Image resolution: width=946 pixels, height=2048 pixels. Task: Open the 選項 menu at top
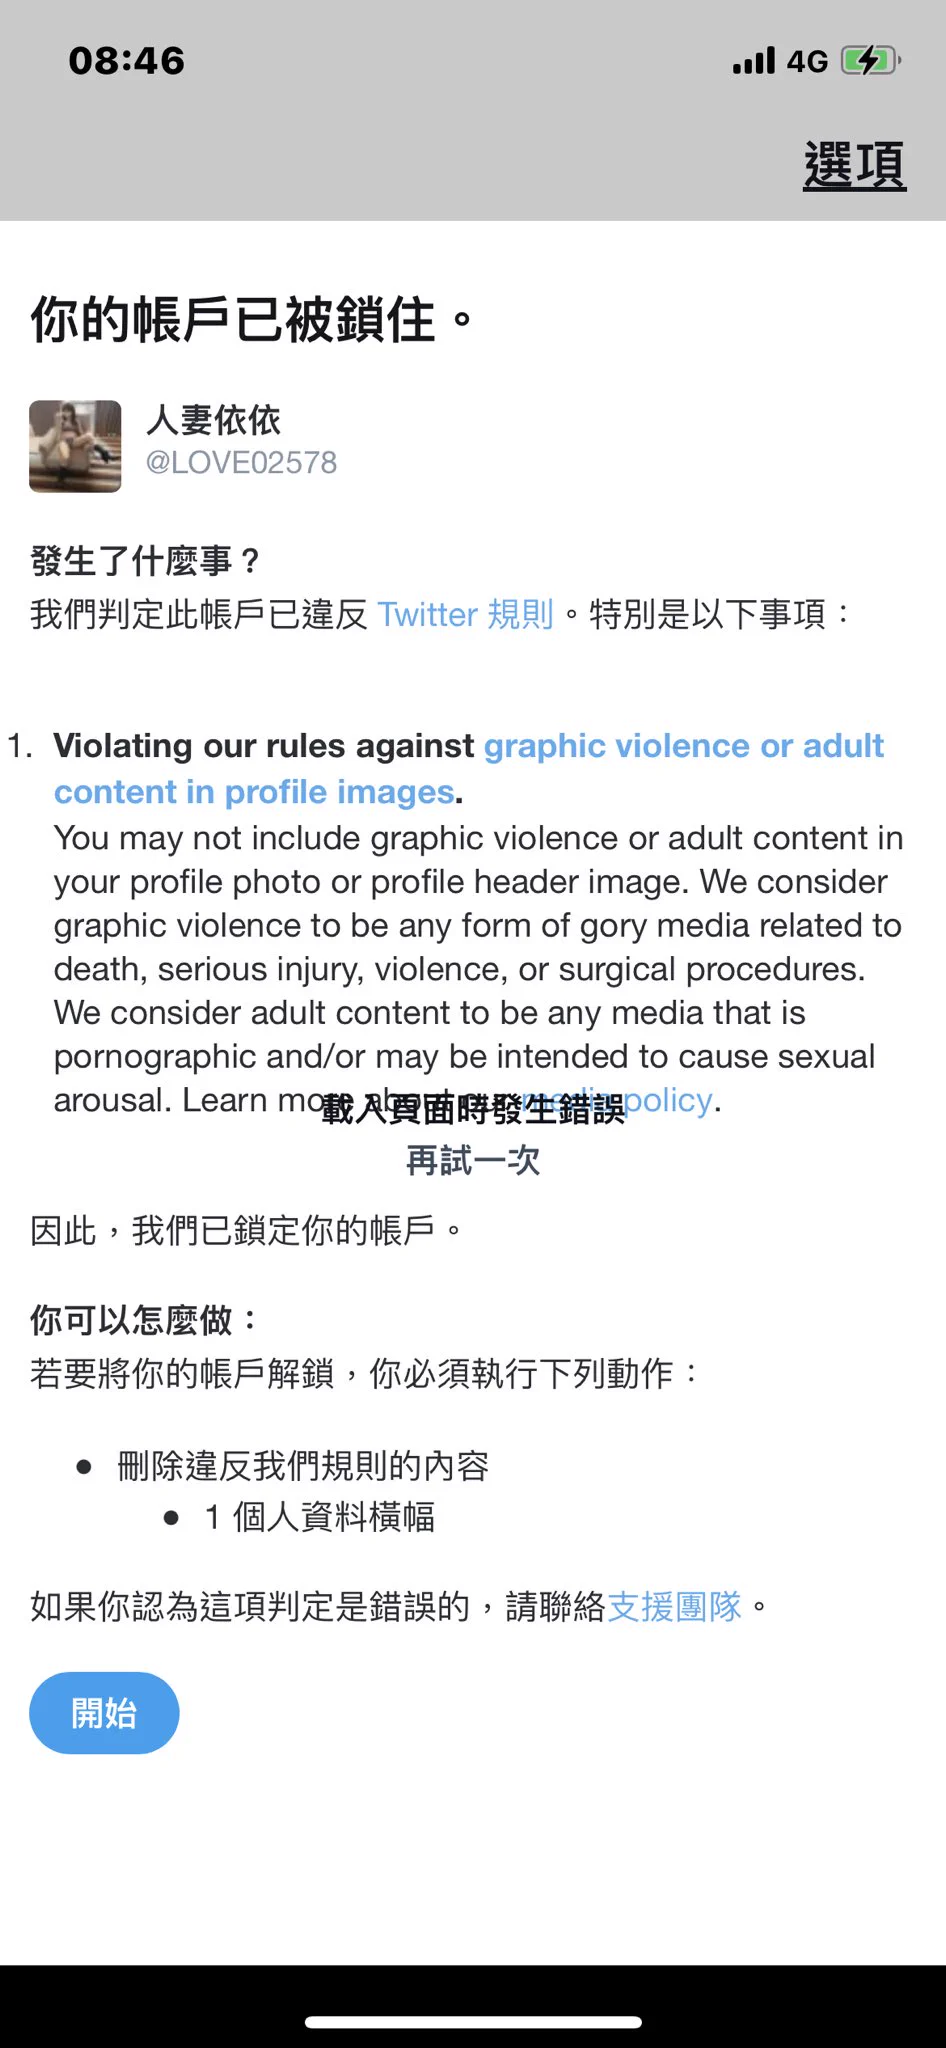click(x=855, y=166)
